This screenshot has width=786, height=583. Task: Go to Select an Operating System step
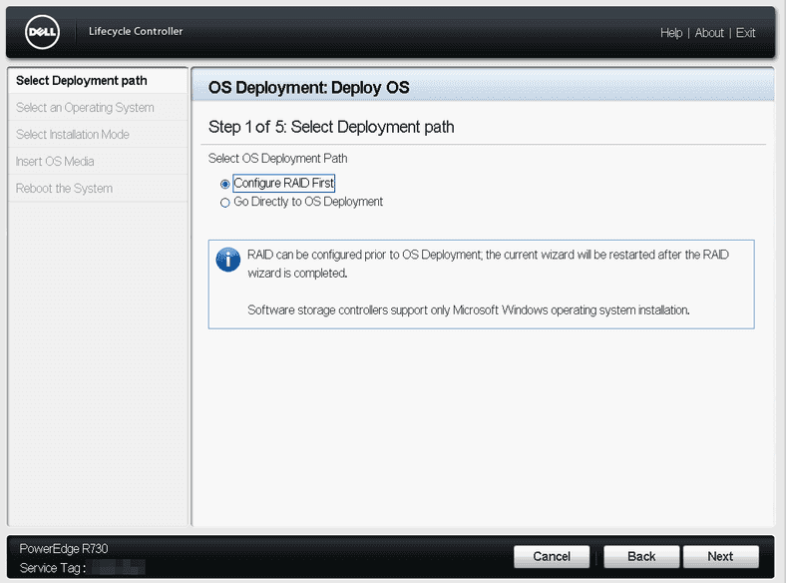tap(85, 108)
